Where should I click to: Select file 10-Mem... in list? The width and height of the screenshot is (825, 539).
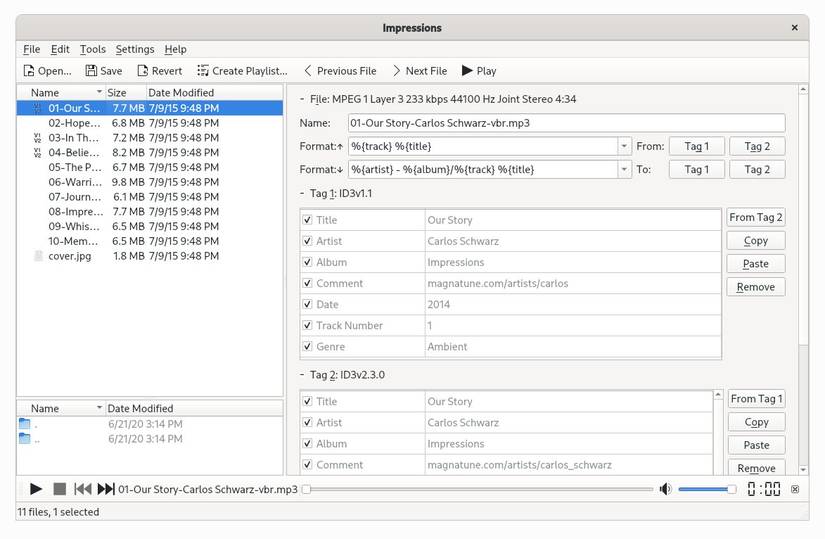pos(150,241)
